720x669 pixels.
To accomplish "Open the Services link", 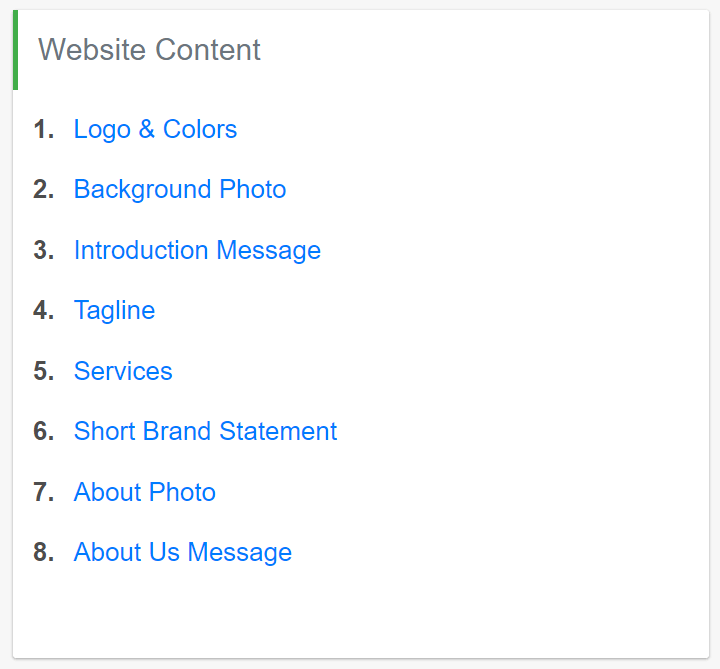I will tap(123, 371).
